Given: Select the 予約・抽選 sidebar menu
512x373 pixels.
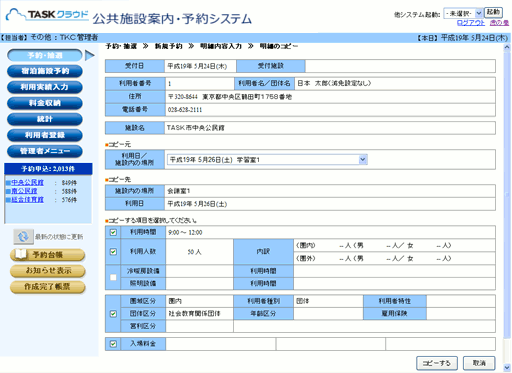Looking at the screenshot, I should pyautogui.click(x=45, y=55).
